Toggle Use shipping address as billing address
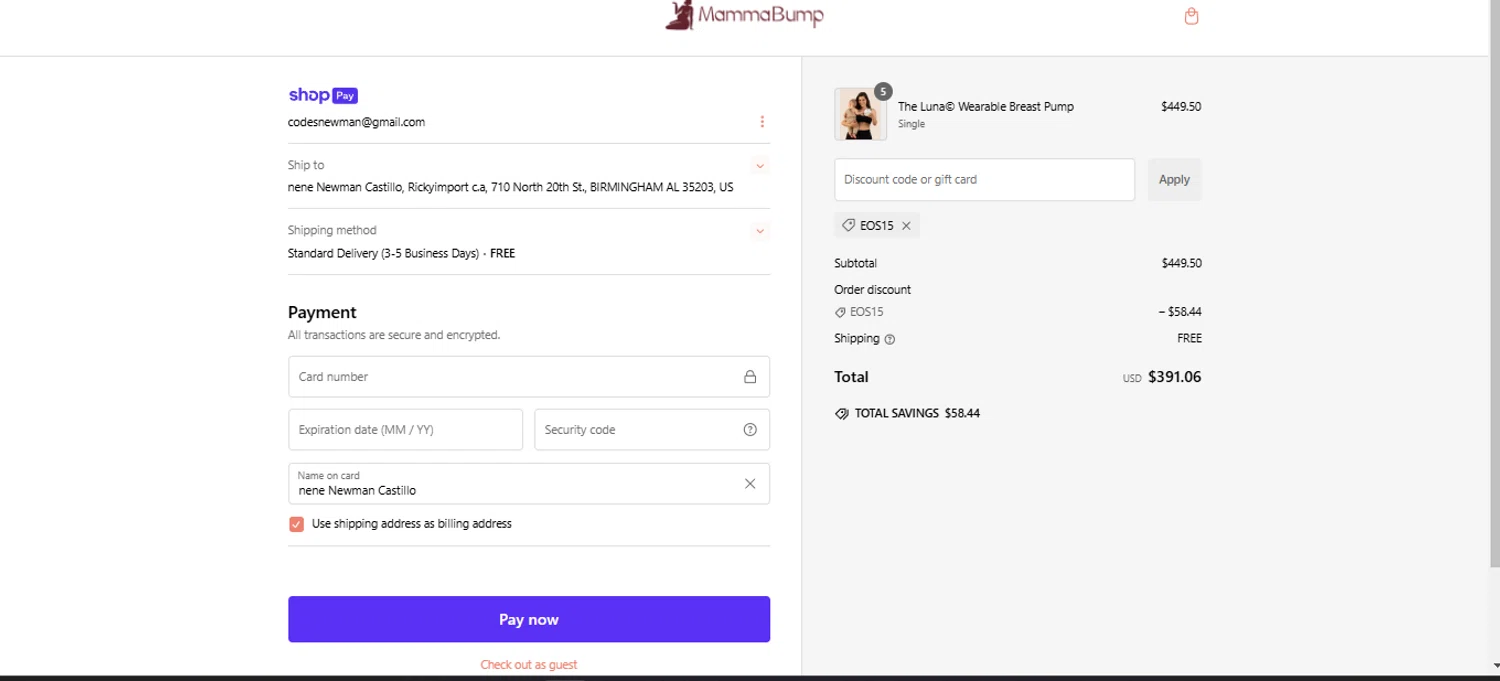The height and width of the screenshot is (681, 1500). [296, 524]
